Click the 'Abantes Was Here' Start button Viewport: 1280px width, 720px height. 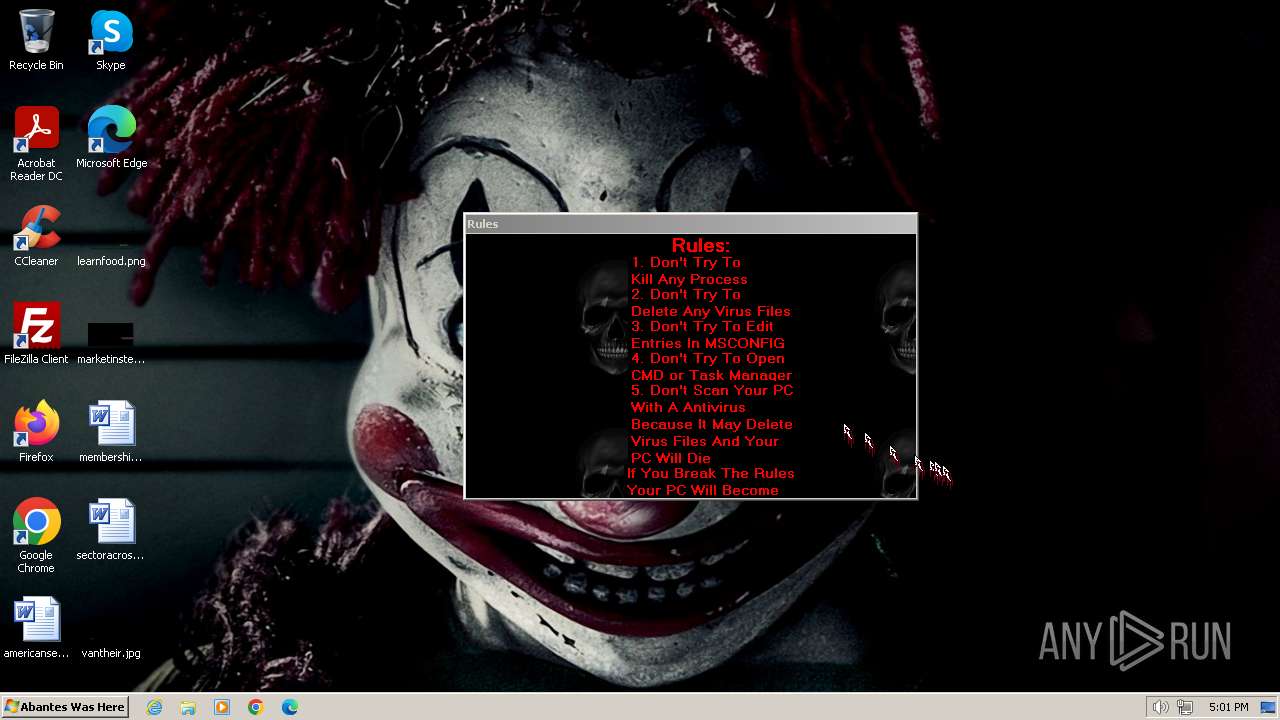(65, 707)
